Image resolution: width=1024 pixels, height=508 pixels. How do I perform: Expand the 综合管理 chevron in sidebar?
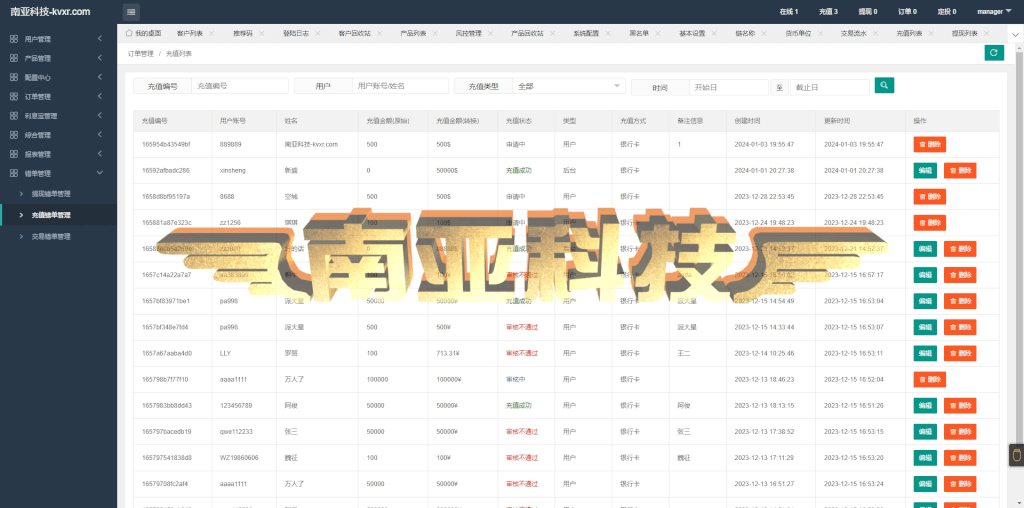click(x=100, y=135)
